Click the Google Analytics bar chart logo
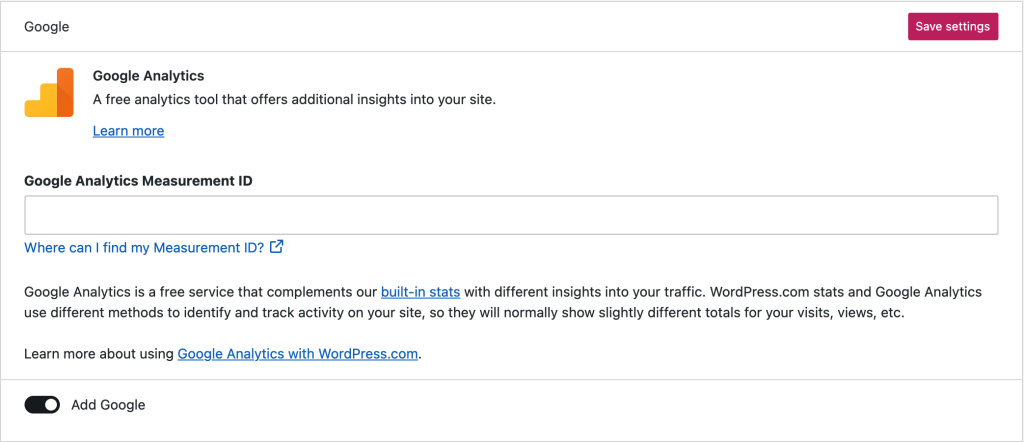1024x442 pixels. pyautogui.click(x=49, y=93)
